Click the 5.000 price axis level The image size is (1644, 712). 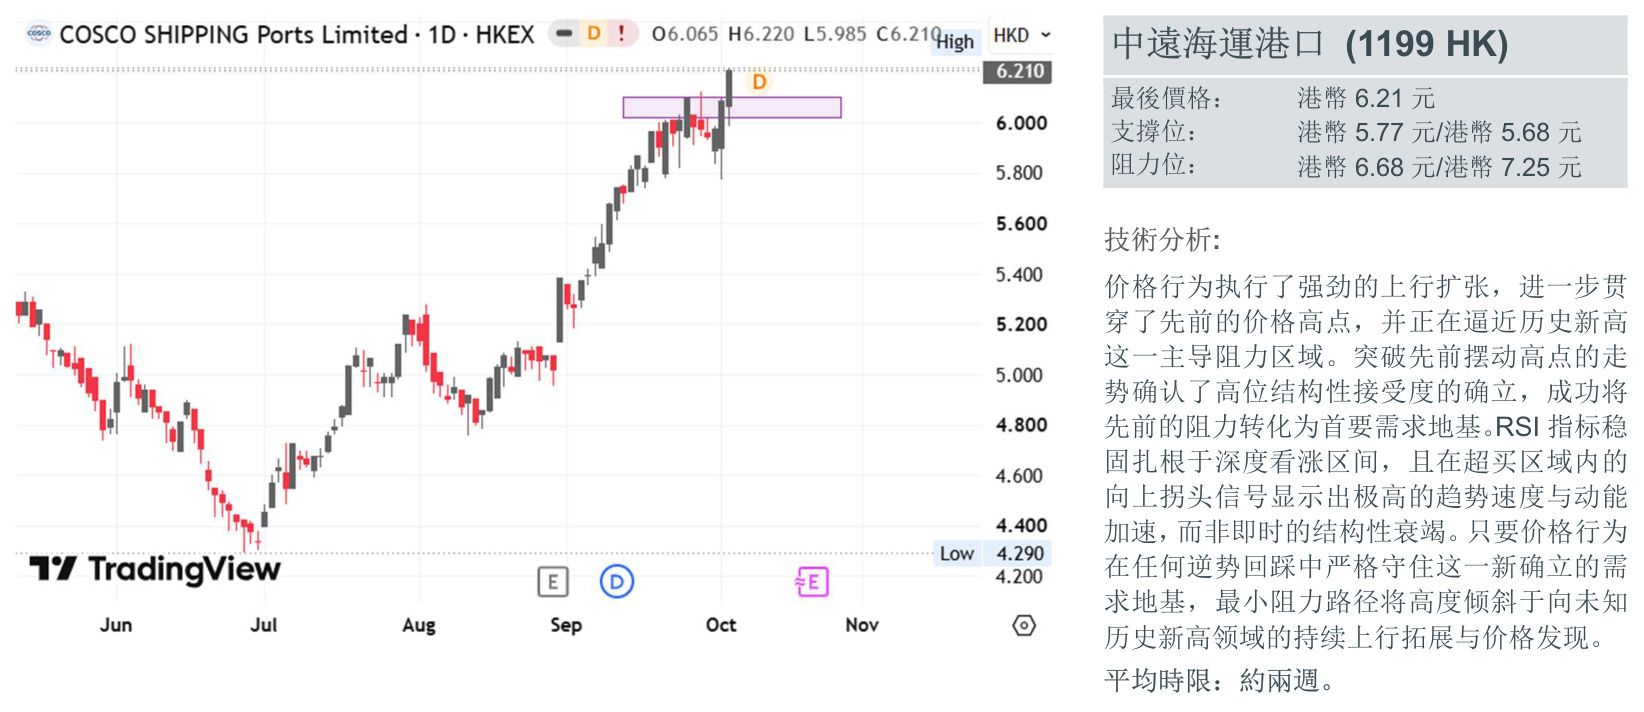coord(1021,375)
